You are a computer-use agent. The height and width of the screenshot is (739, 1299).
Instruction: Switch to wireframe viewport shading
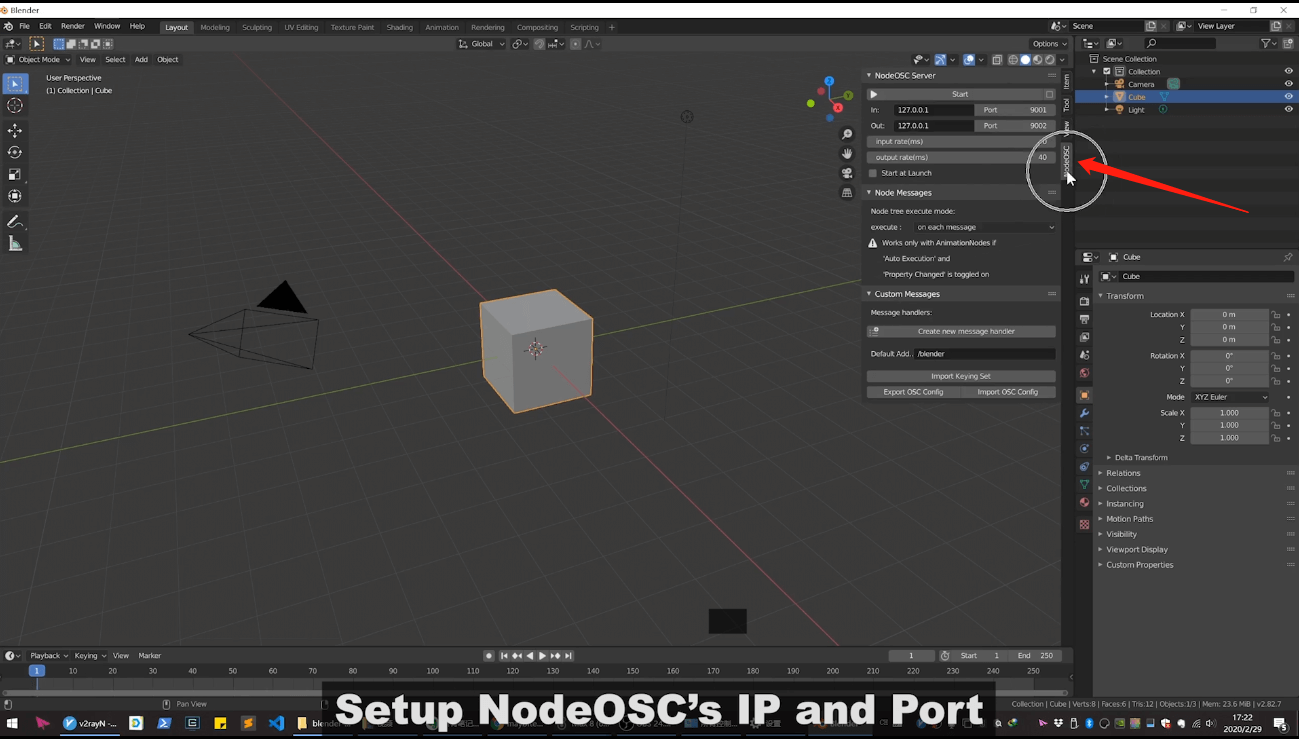click(1013, 60)
